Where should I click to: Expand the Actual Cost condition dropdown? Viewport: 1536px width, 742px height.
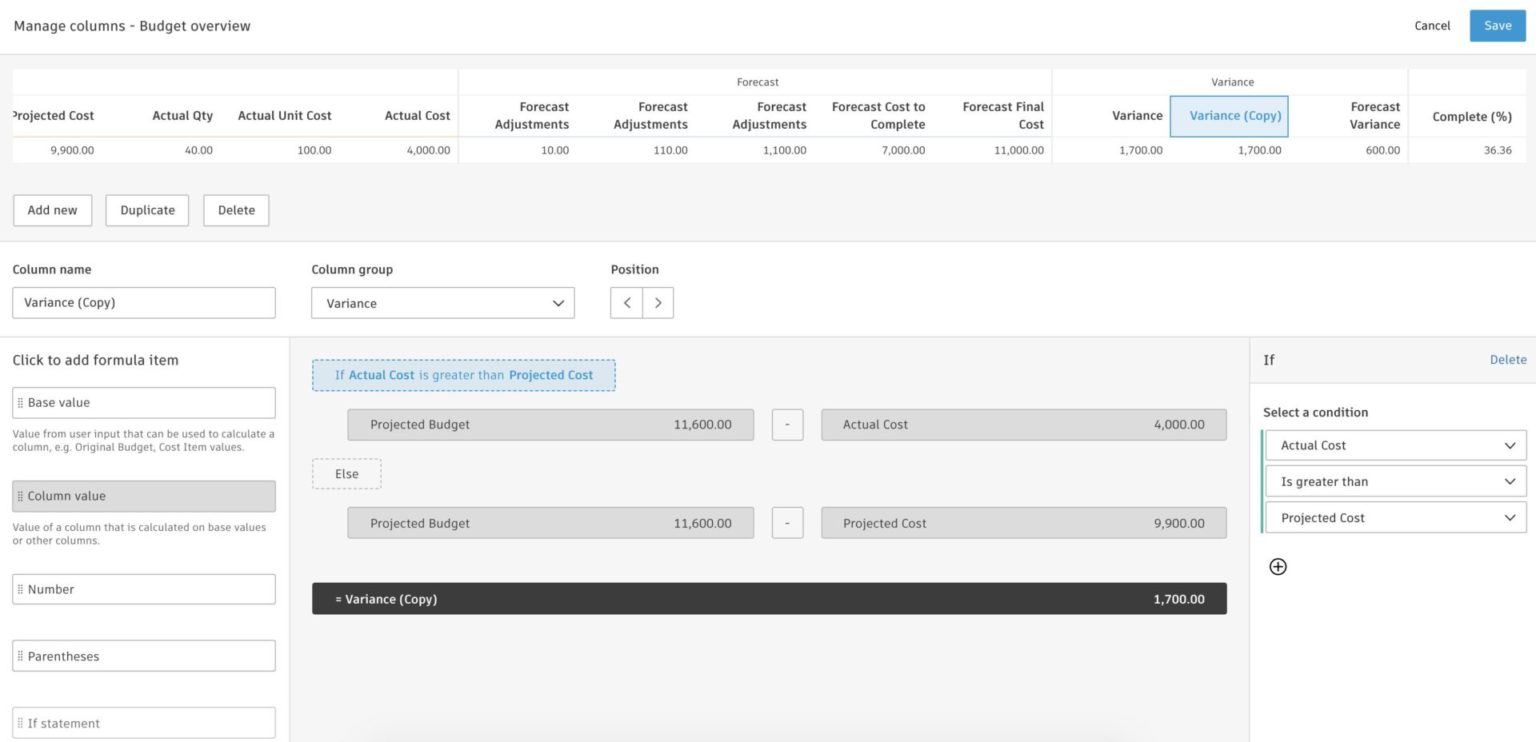click(1396, 445)
